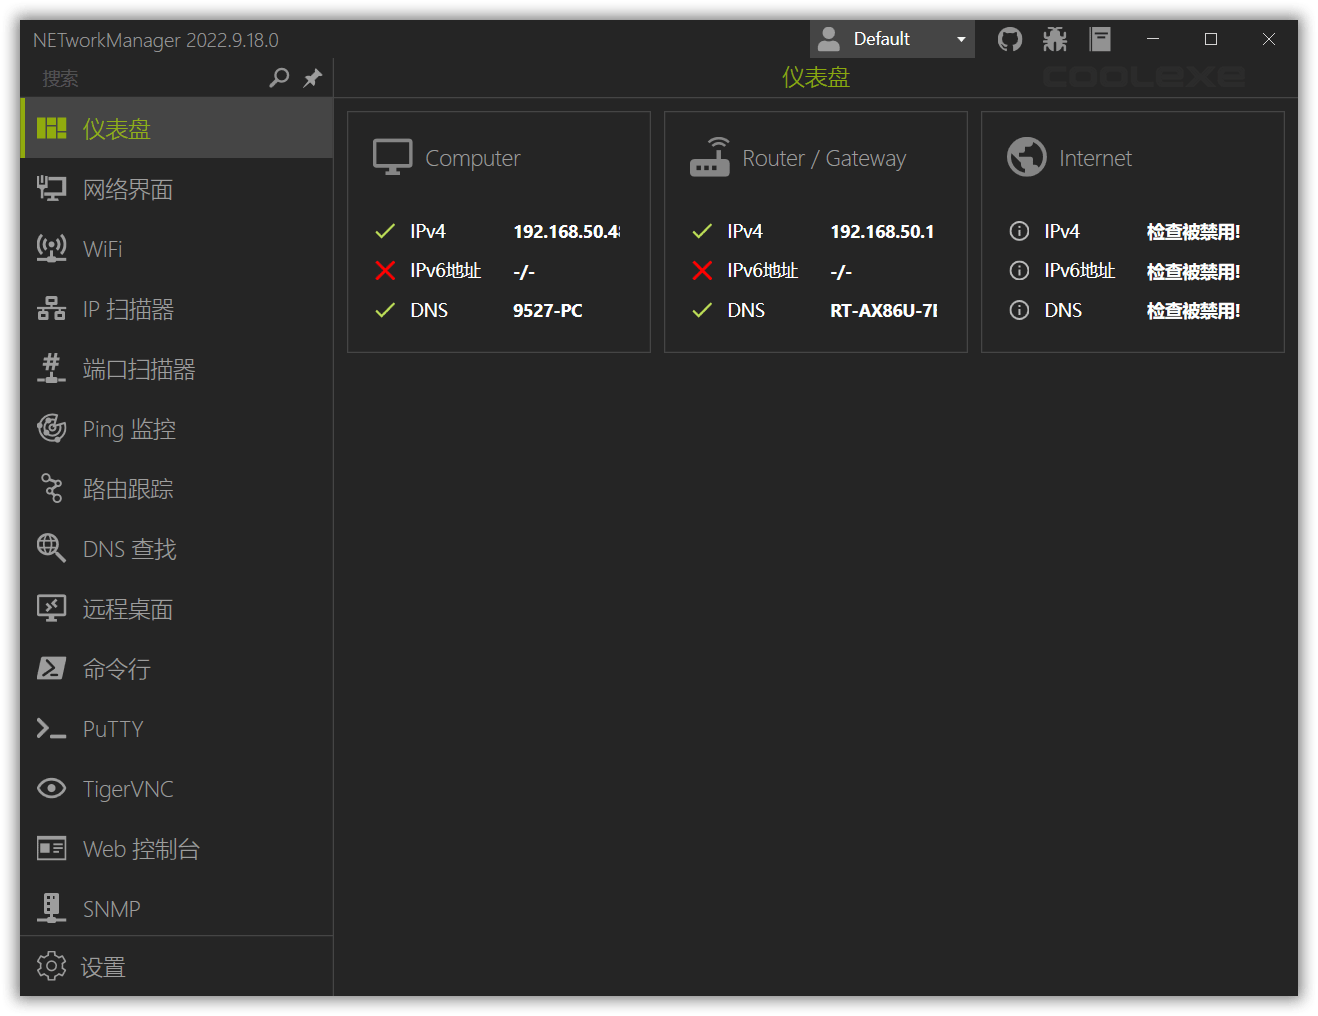The height and width of the screenshot is (1016, 1318).
Task: Click the bug report icon
Action: (x=1055, y=39)
